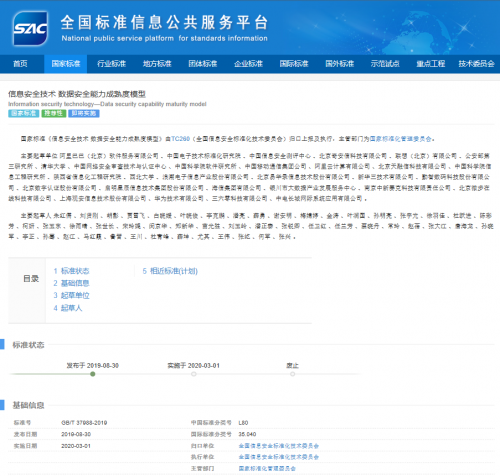
Task: Click the green 推荐性 tag
Action: (54, 113)
